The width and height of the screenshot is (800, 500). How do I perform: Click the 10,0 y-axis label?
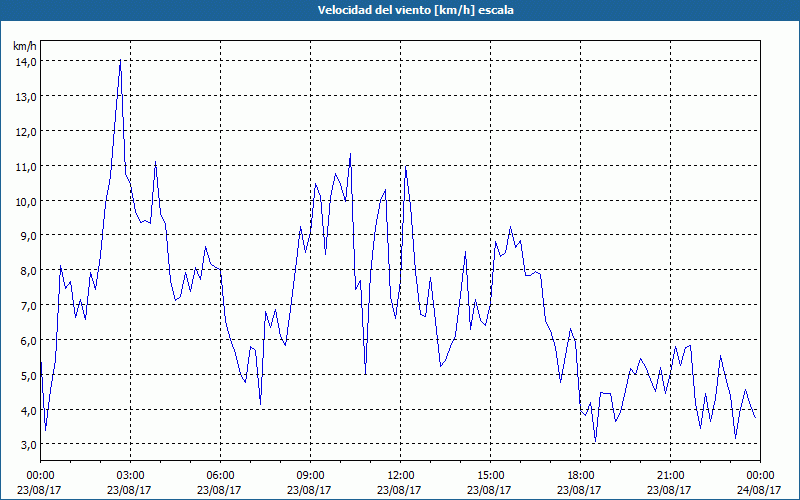(x=26, y=202)
